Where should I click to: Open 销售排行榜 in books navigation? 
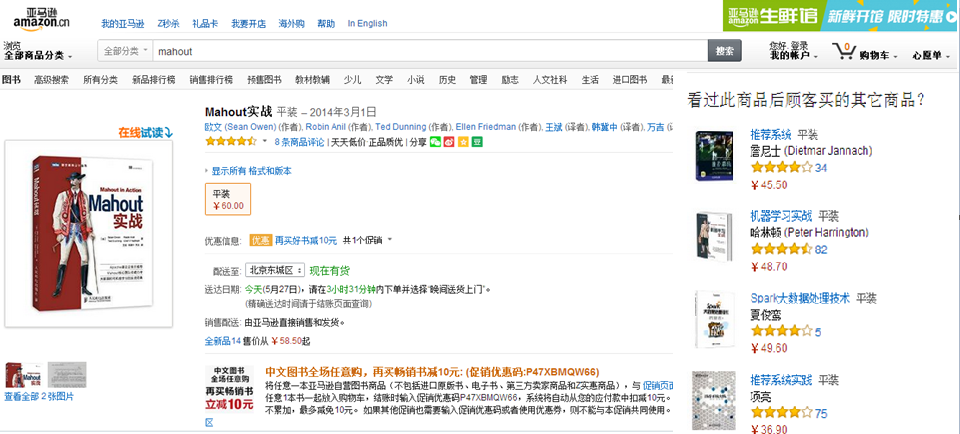click(x=211, y=80)
